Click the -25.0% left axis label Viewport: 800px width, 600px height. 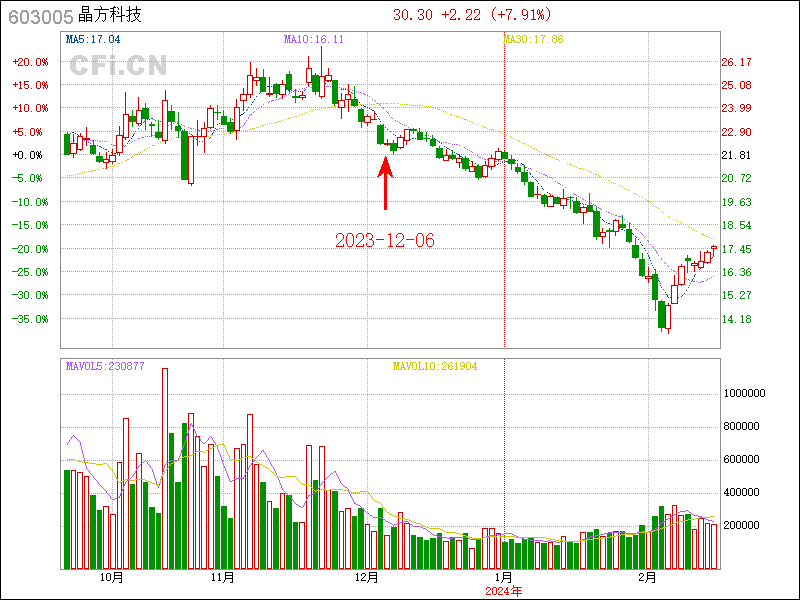(x=31, y=272)
